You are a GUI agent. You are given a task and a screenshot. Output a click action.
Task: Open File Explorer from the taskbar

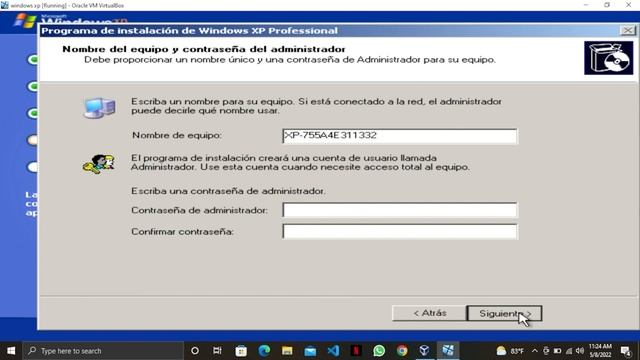[x=287, y=351]
